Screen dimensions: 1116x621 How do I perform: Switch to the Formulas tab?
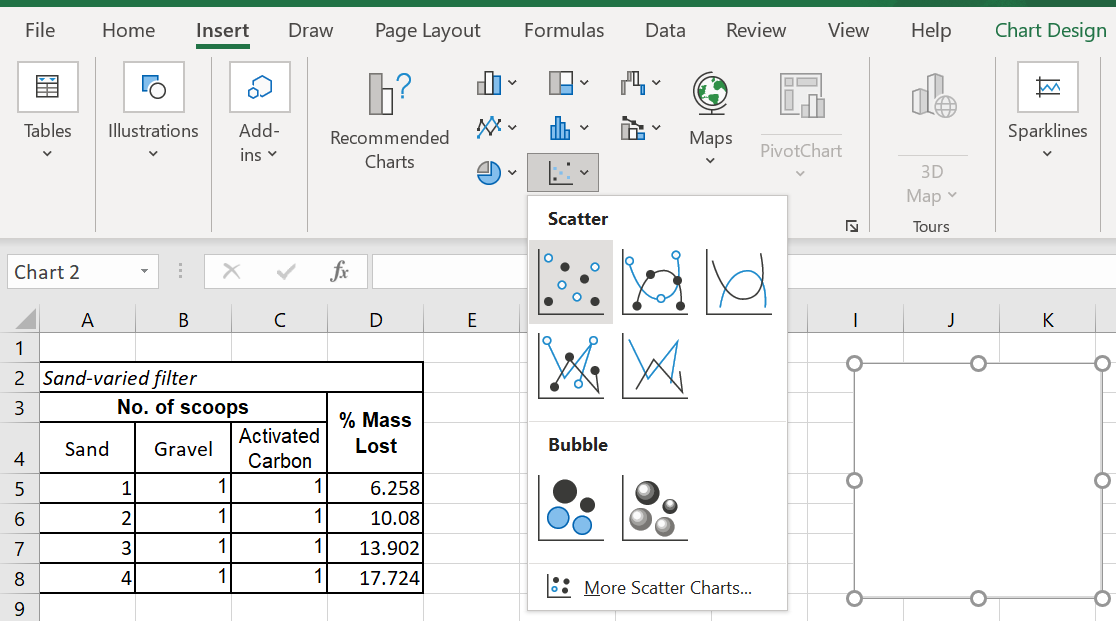(x=564, y=31)
